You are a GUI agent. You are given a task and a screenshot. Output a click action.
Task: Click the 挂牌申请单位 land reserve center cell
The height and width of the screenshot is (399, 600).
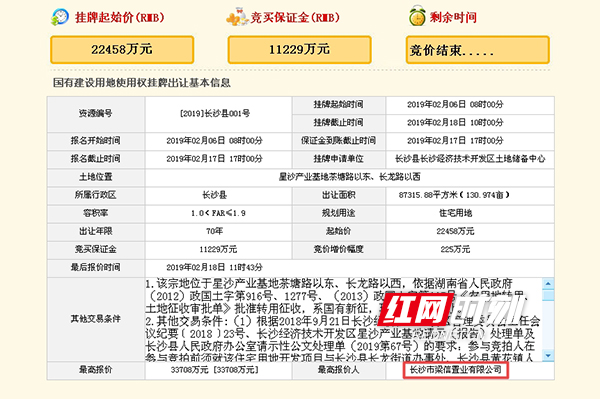point(470,159)
